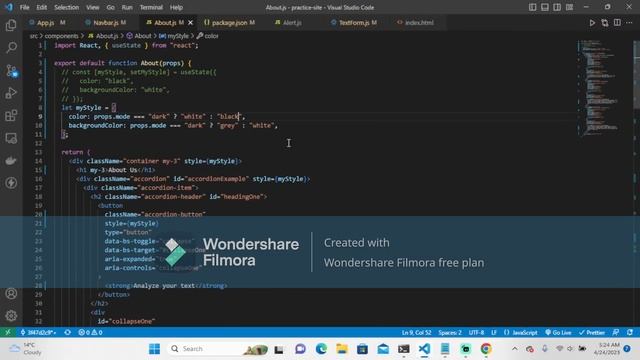Screen dimensions: 640x360
Task: Click Go Live in status bar
Action: (558, 332)
